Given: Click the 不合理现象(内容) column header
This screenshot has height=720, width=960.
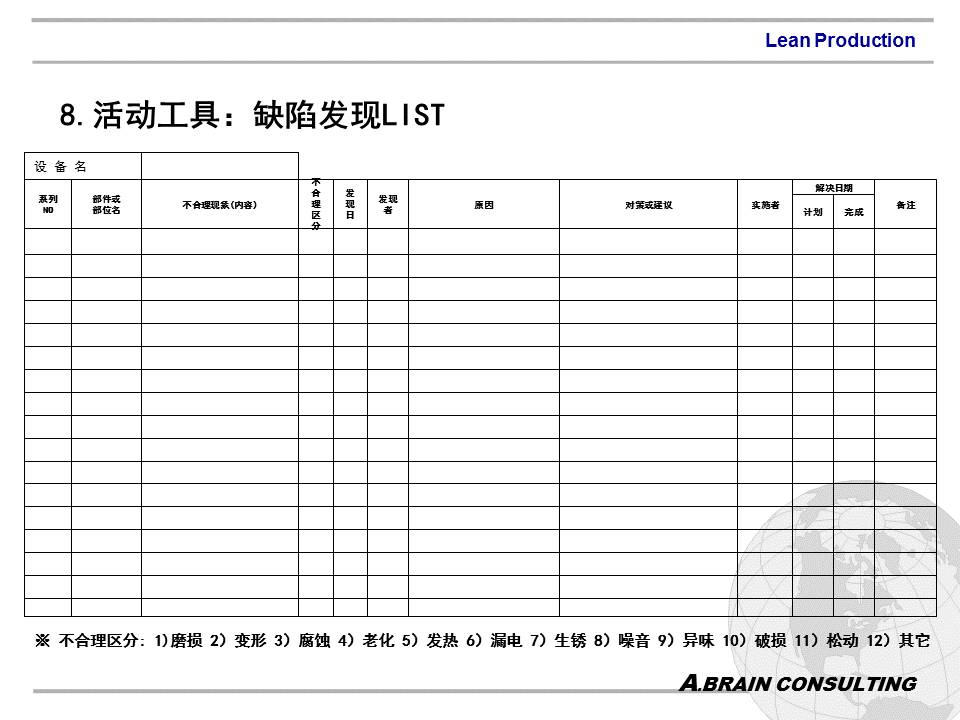Looking at the screenshot, I should coord(219,205).
